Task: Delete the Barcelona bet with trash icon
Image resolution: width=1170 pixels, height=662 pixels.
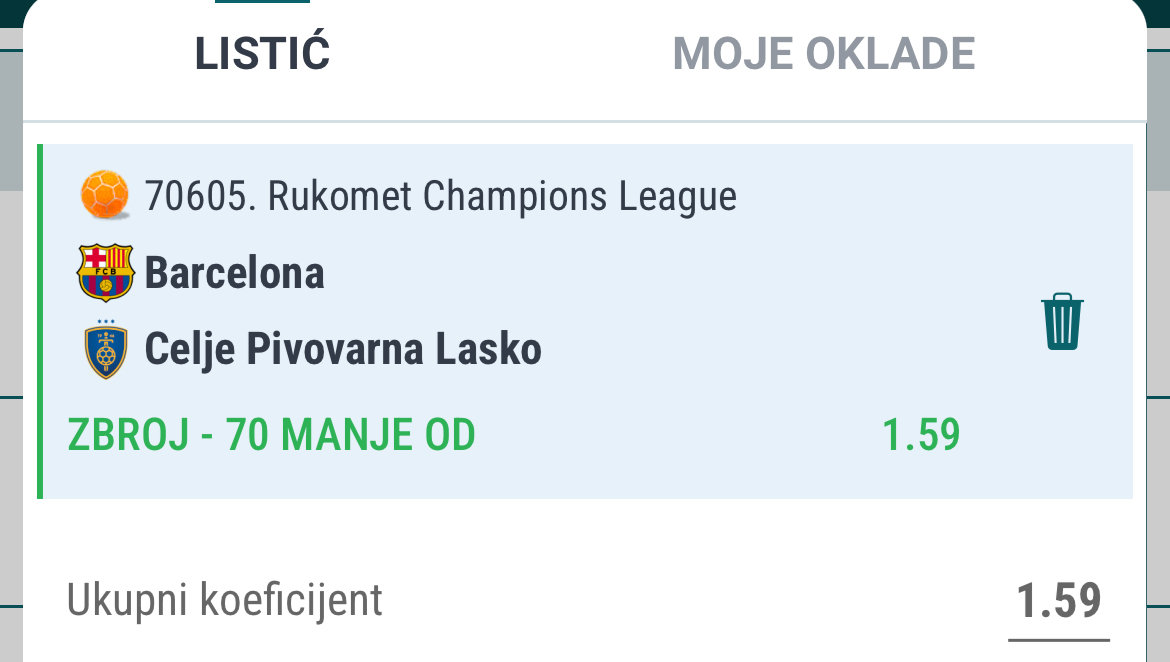Action: pyautogui.click(x=1062, y=321)
